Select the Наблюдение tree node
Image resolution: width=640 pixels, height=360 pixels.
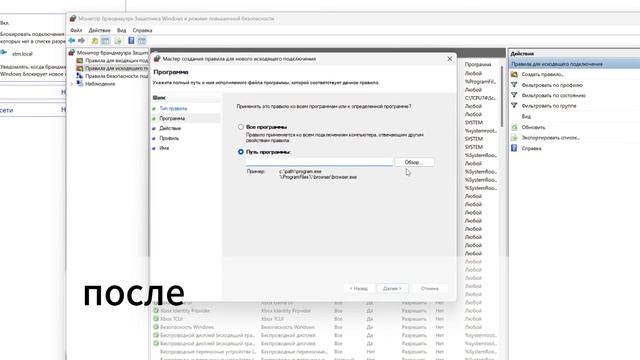[96, 84]
